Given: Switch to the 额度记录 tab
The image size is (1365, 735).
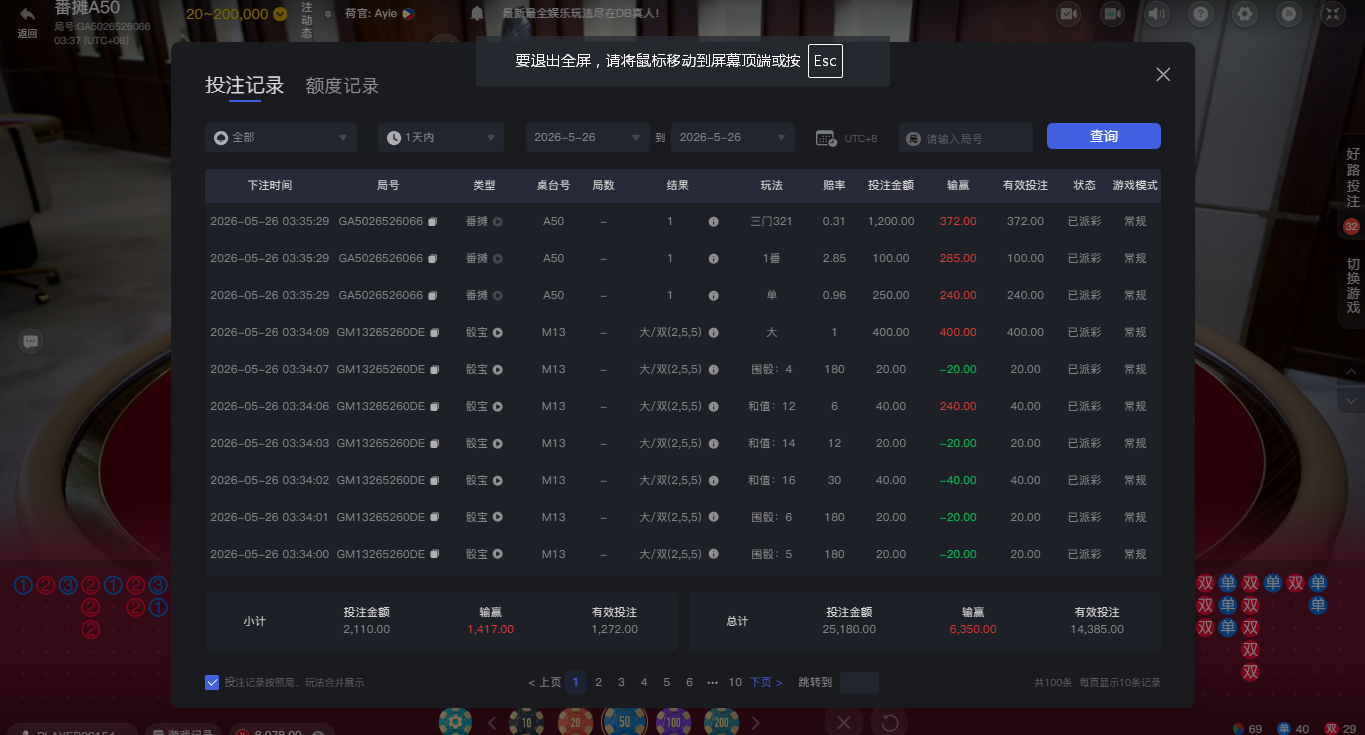Looking at the screenshot, I should click(342, 86).
